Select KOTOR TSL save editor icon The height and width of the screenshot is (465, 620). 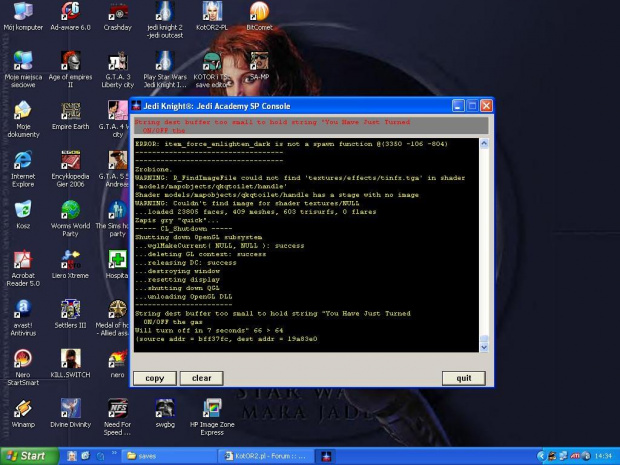[x=212, y=70]
